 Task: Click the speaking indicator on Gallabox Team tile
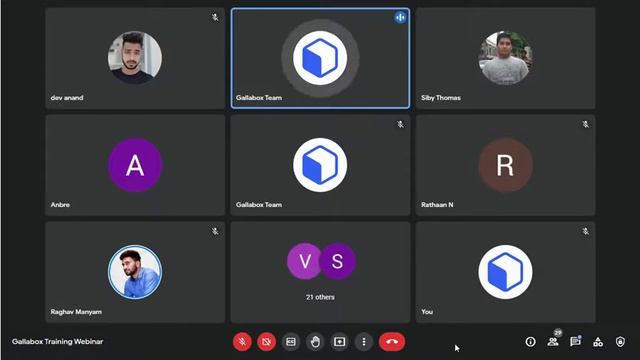tap(400, 18)
